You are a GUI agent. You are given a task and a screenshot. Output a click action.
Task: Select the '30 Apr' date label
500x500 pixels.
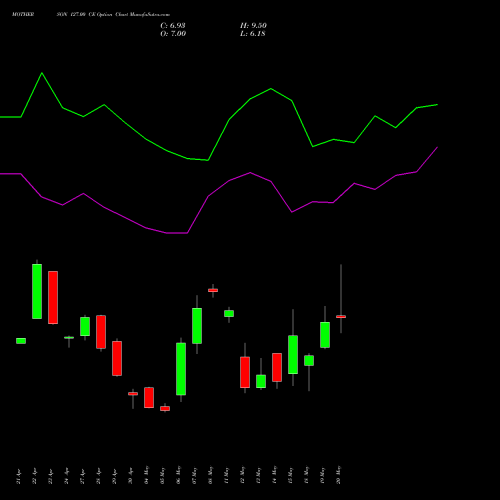click(131, 477)
